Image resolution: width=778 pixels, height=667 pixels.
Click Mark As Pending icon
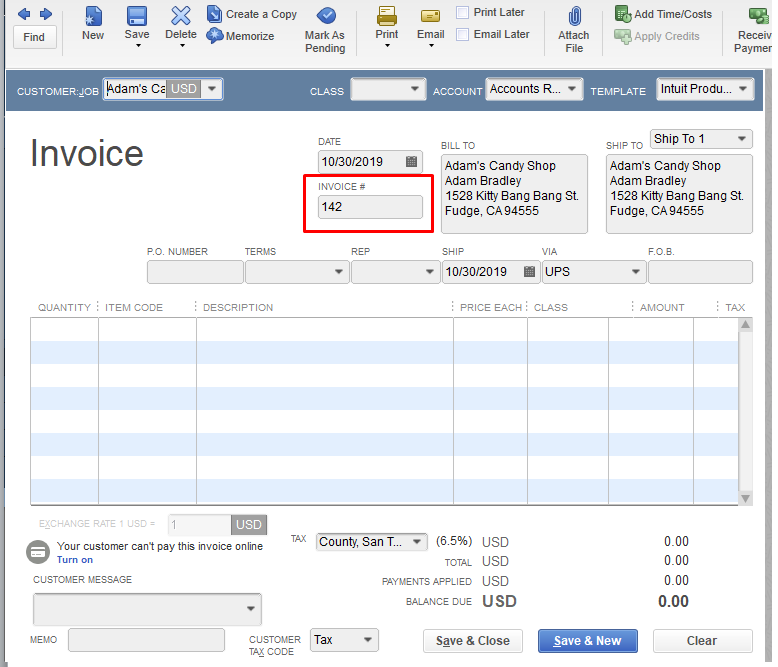pyautogui.click(x=325, y=16)
